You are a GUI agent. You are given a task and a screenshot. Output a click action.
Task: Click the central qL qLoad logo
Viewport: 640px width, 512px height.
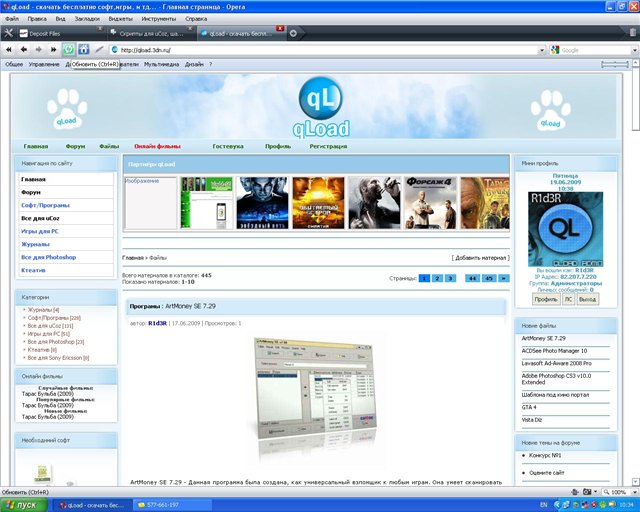click(x=321, y=107)
